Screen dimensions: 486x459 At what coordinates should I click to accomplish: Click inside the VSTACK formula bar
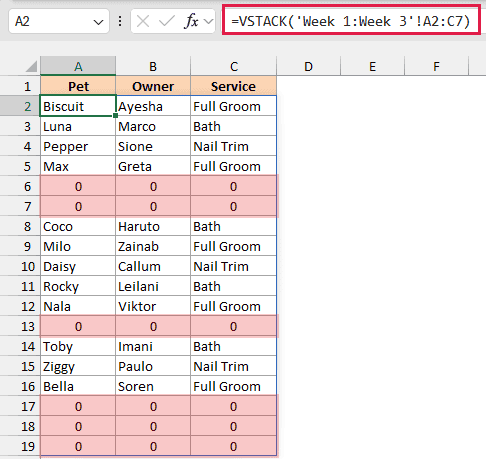pos(351,20)
